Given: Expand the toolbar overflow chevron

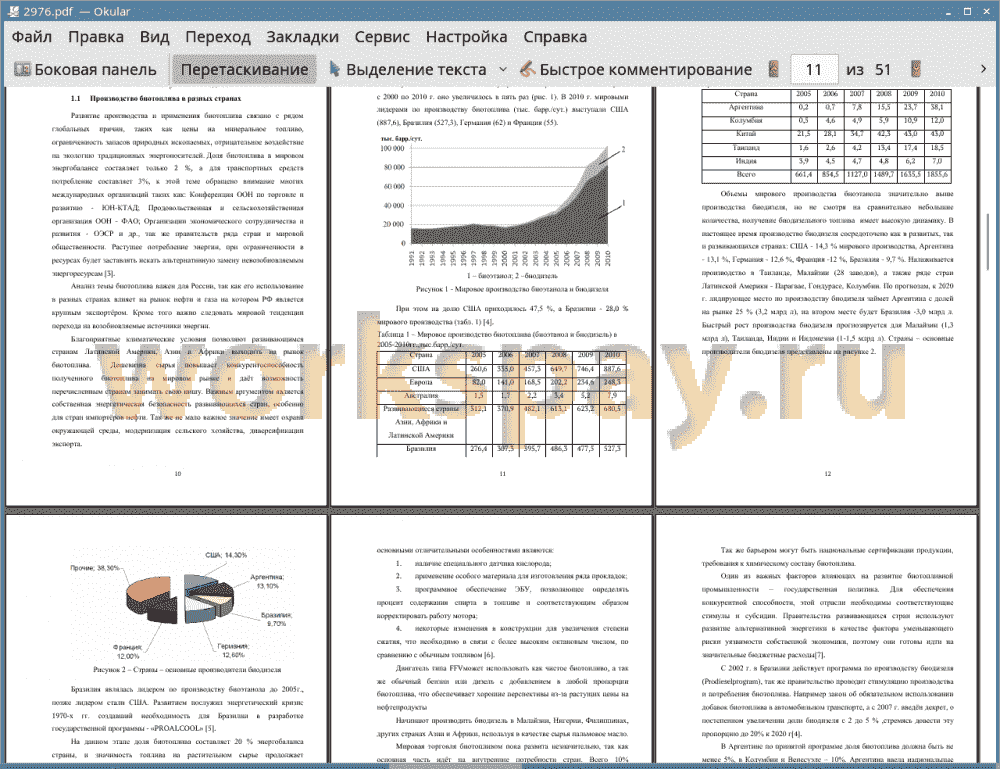Looking at the screenshot, I should point(983,69).
